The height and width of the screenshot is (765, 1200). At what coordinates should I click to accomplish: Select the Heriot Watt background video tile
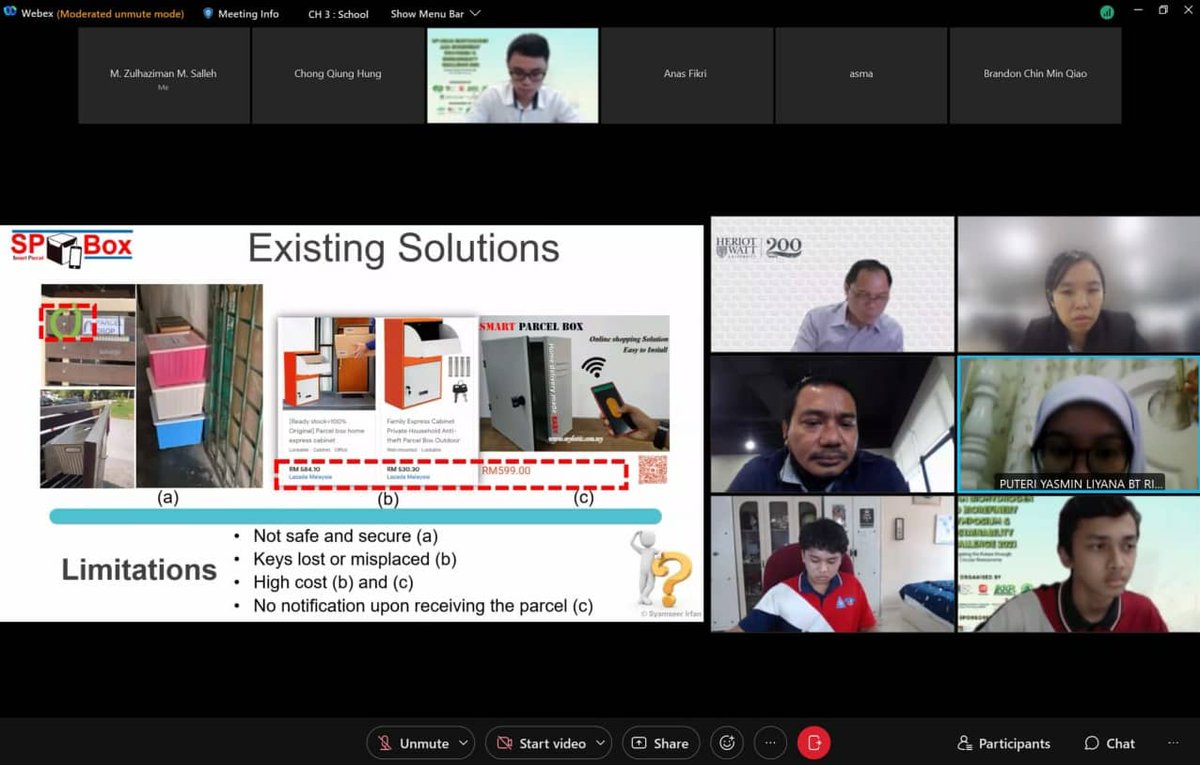833,284
